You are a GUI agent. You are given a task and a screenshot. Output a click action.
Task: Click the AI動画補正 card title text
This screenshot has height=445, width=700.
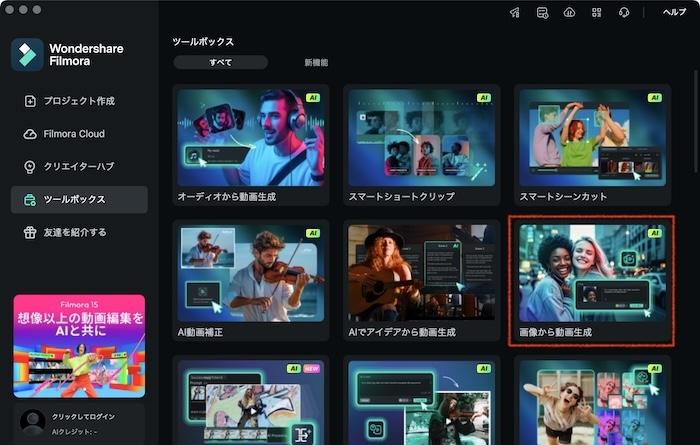200,332
